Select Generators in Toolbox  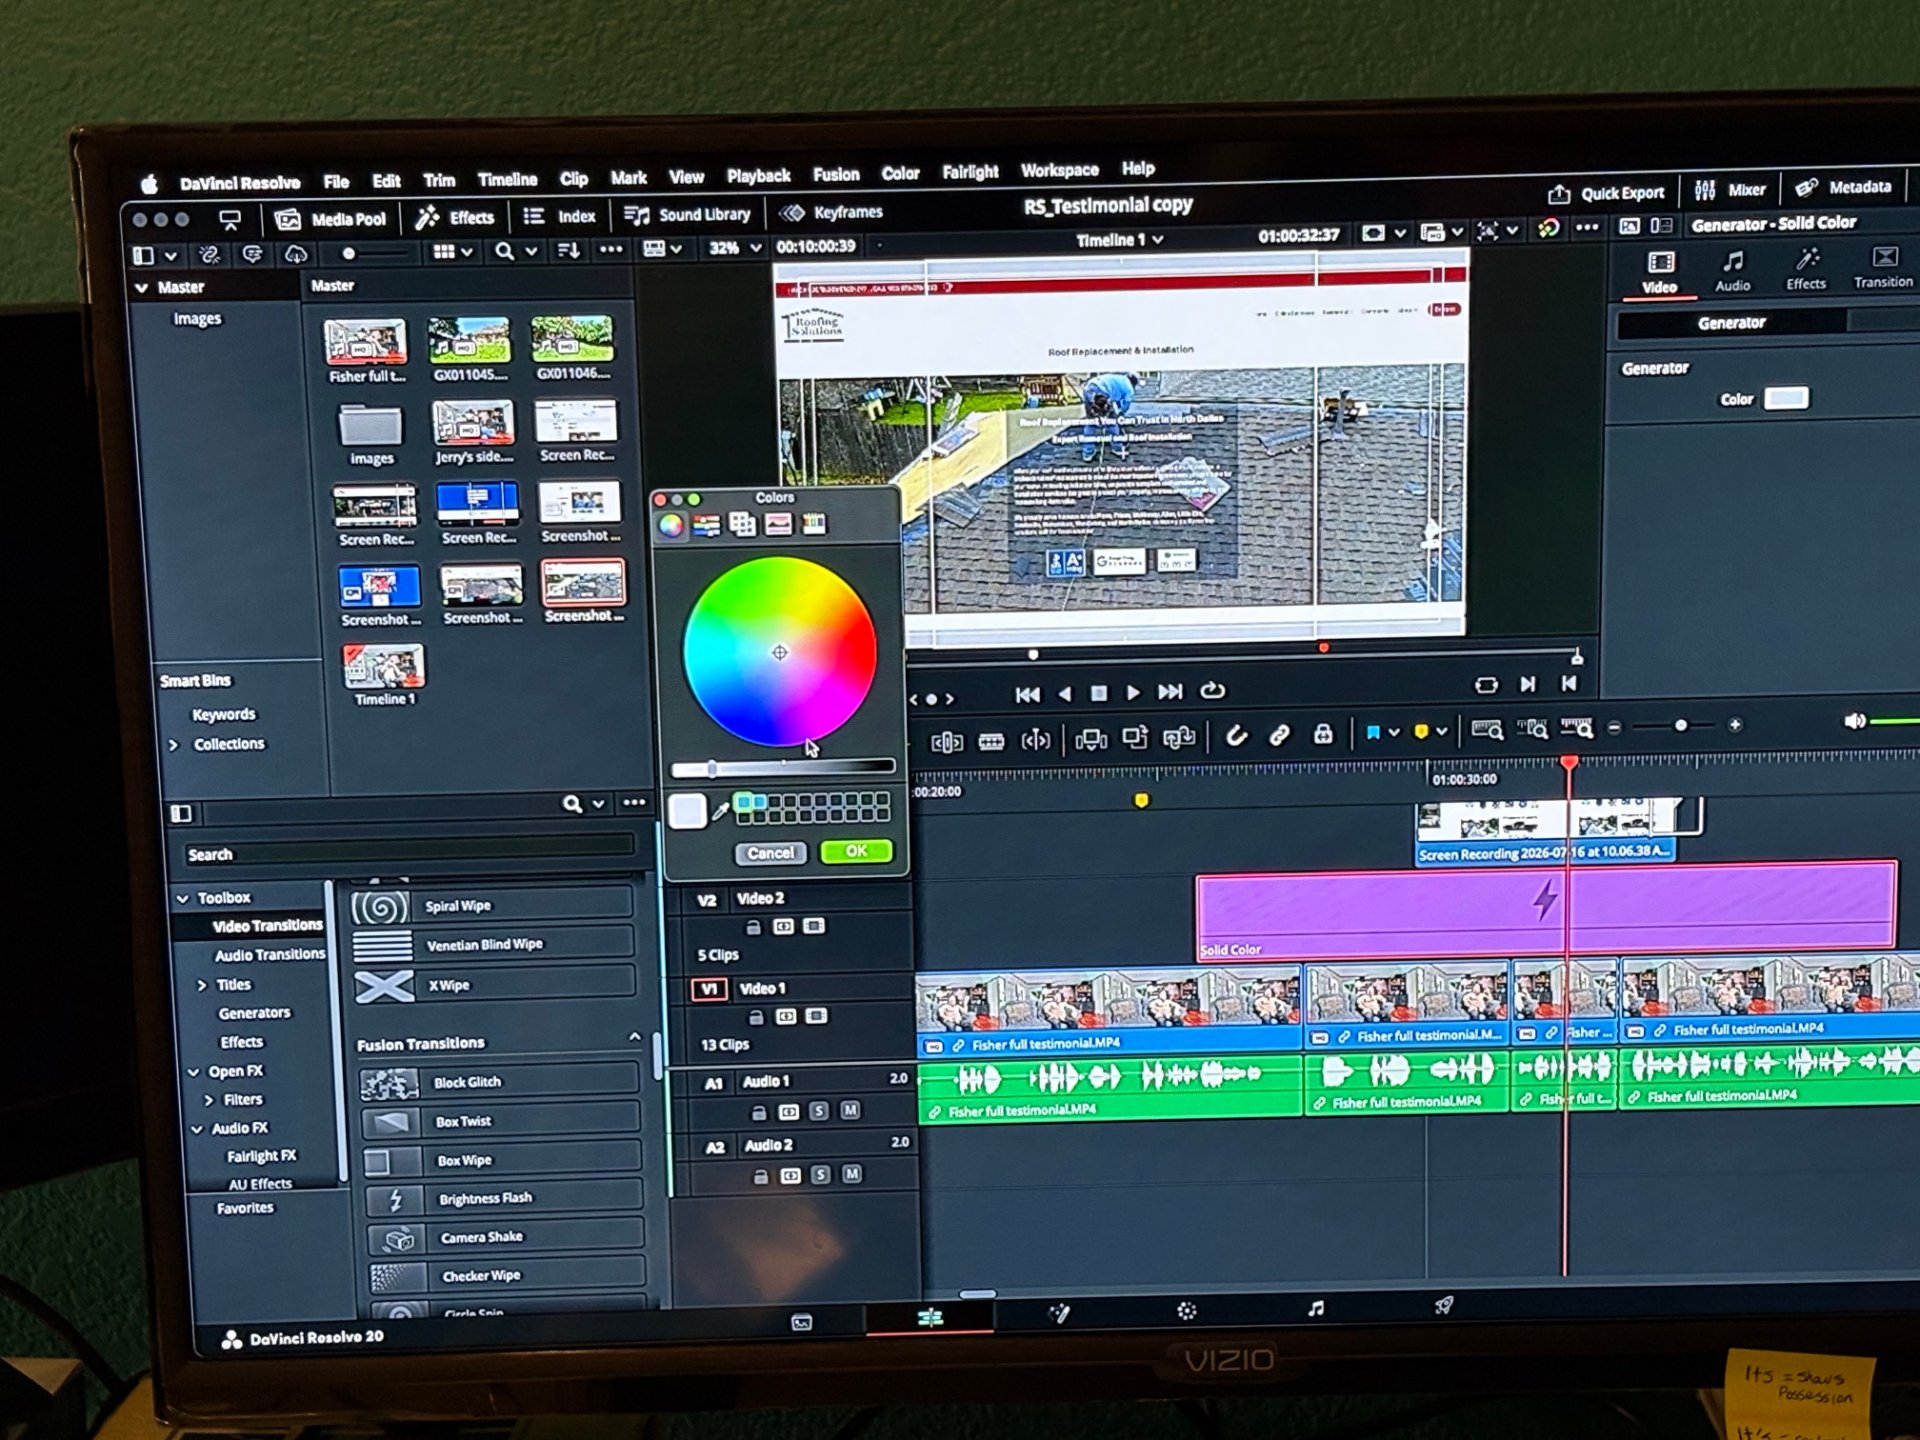point(254,1014)
